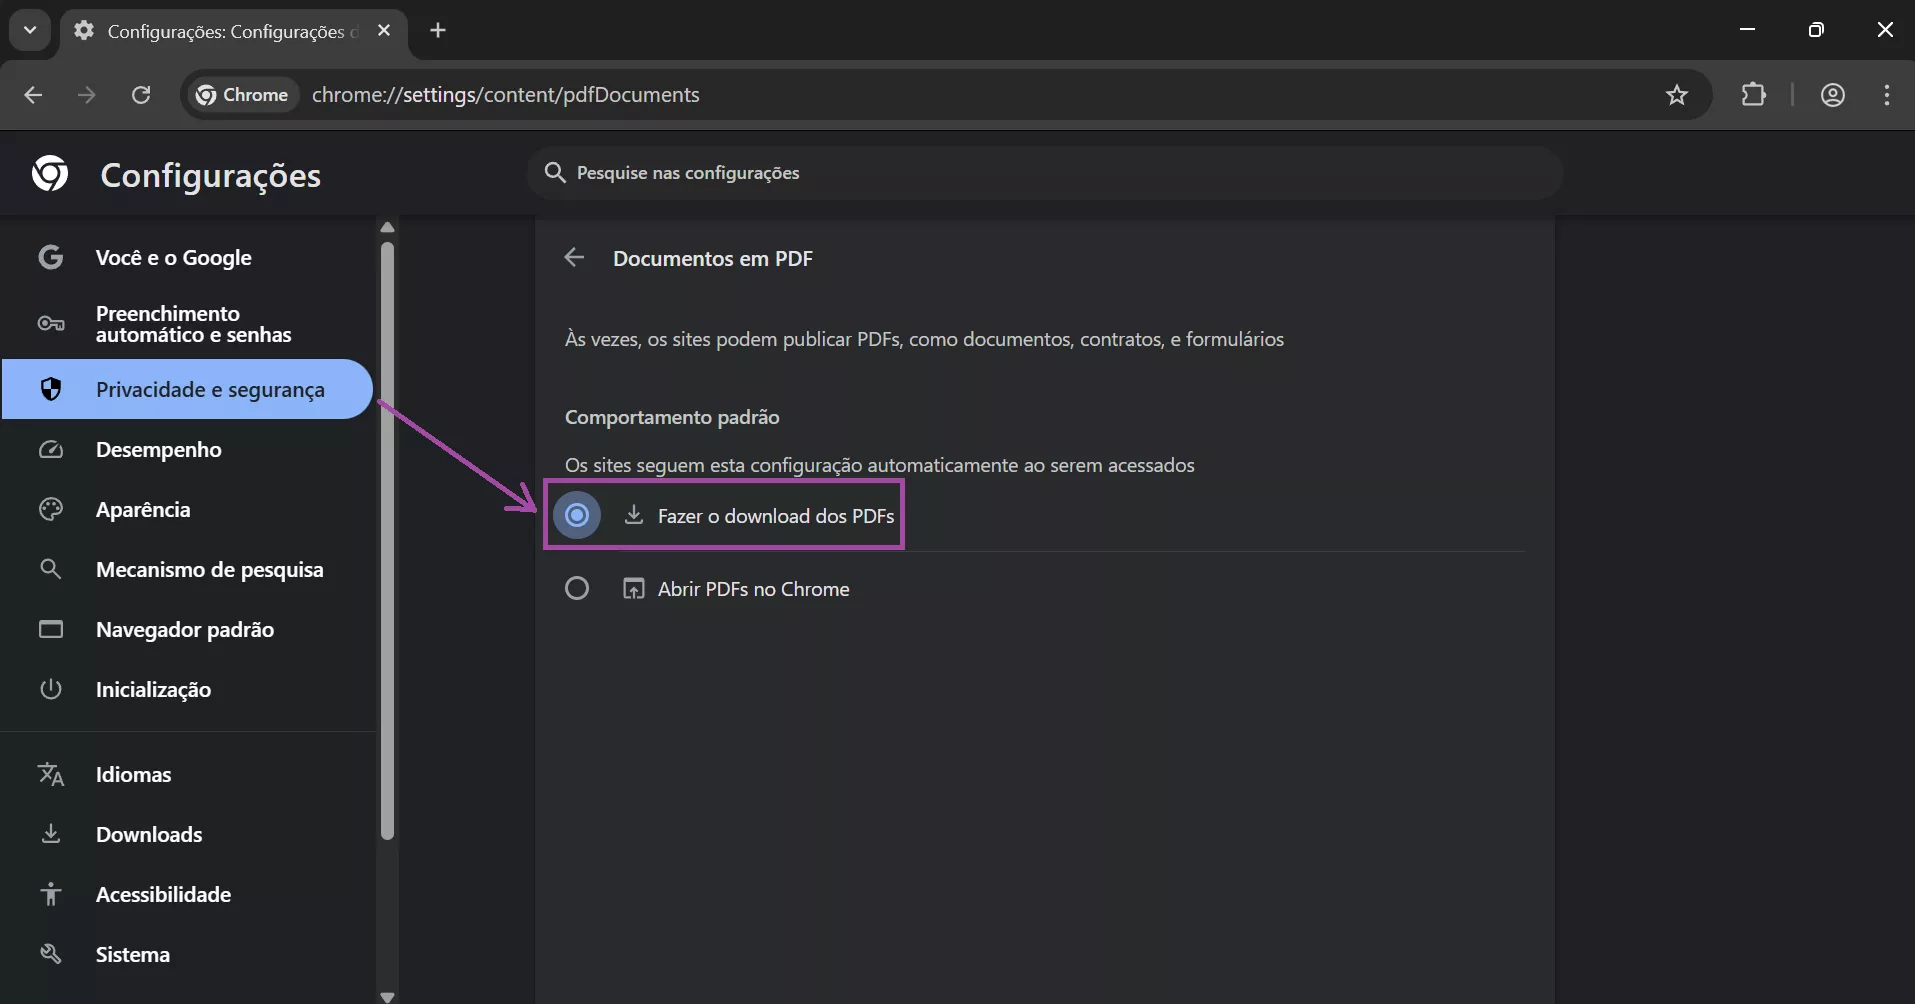
Task: Open Acessibilidade via accessibility icon
Action: [51, 894]
